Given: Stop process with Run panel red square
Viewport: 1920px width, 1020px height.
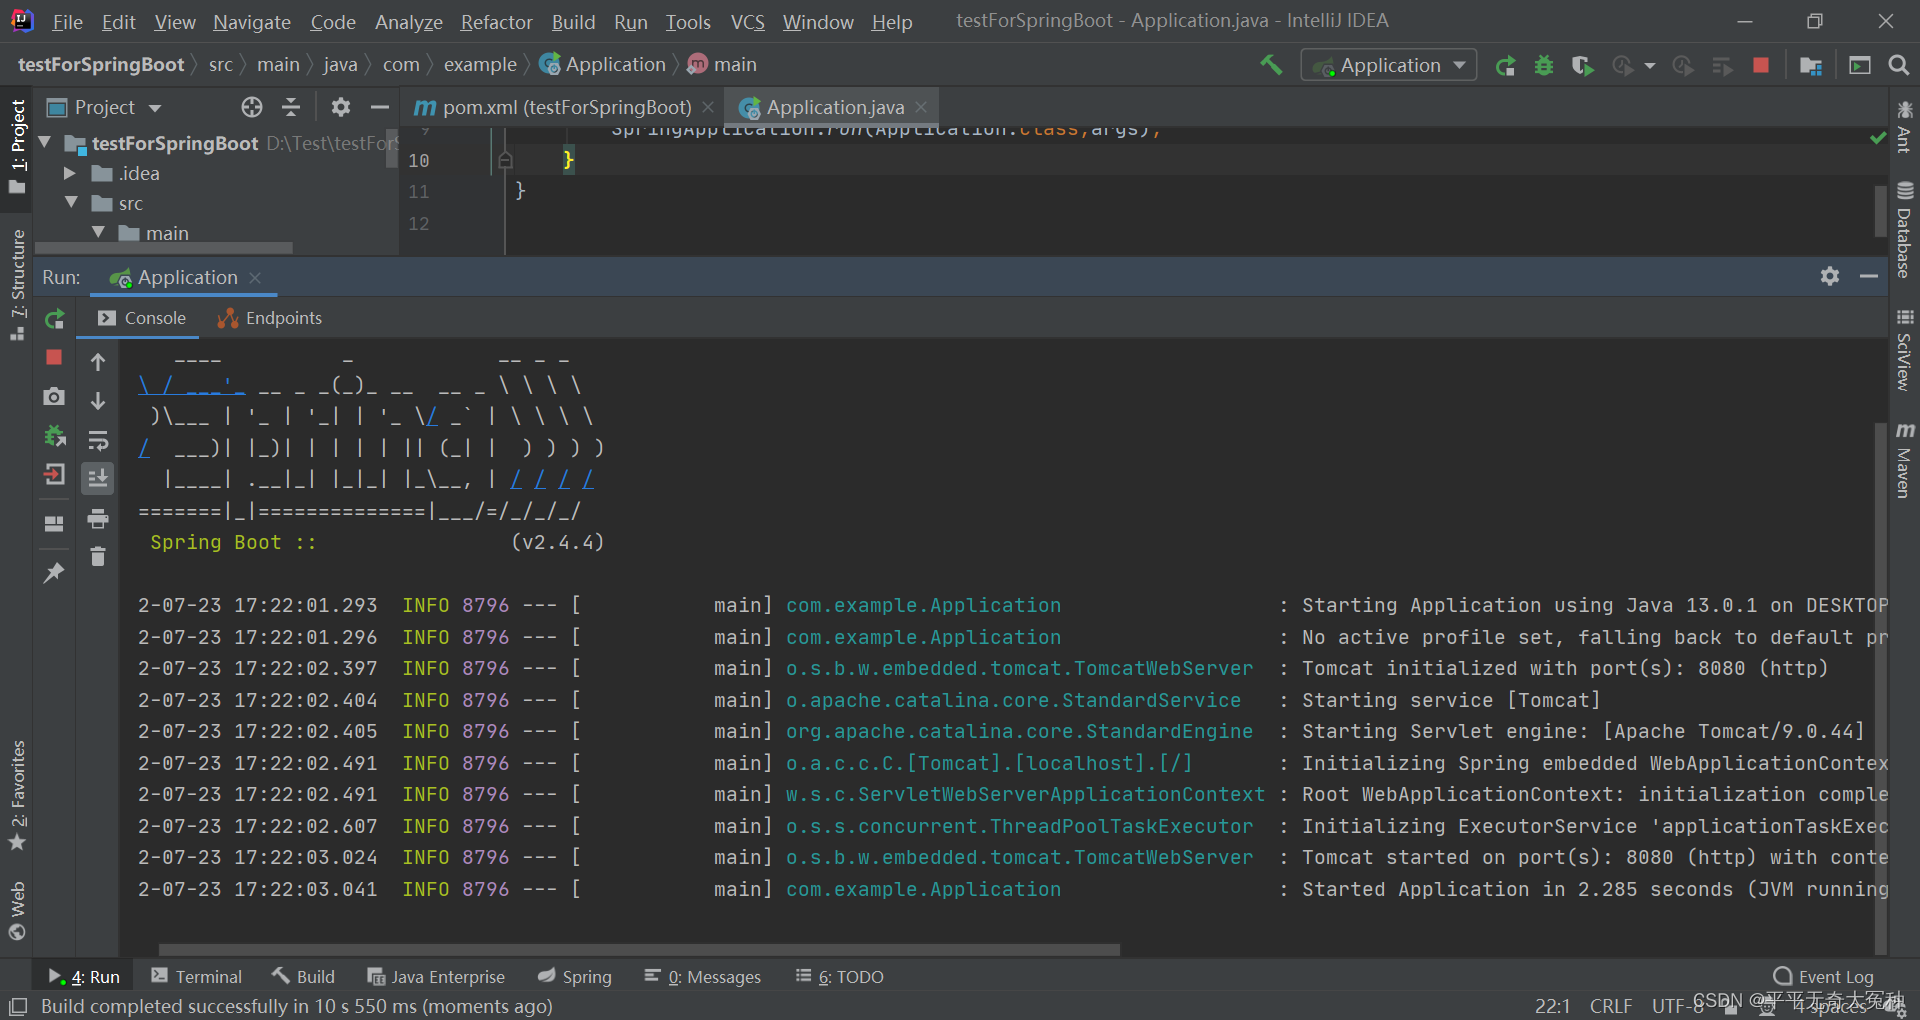Looking at the screenshot, I should coord(54,357).
